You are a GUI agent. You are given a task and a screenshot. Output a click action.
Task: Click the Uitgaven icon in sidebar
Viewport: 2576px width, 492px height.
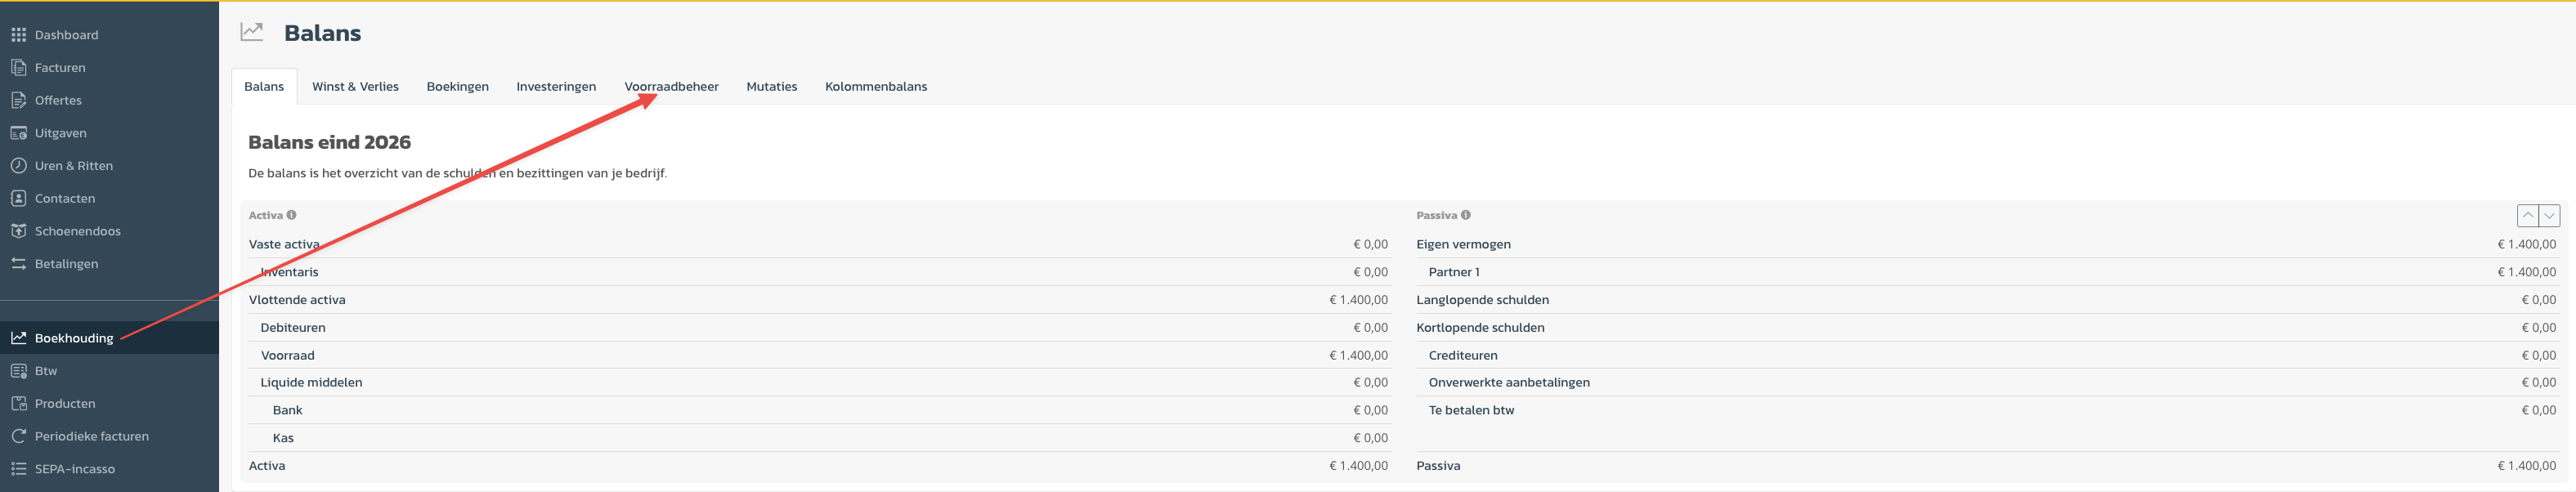coord(18,133)
